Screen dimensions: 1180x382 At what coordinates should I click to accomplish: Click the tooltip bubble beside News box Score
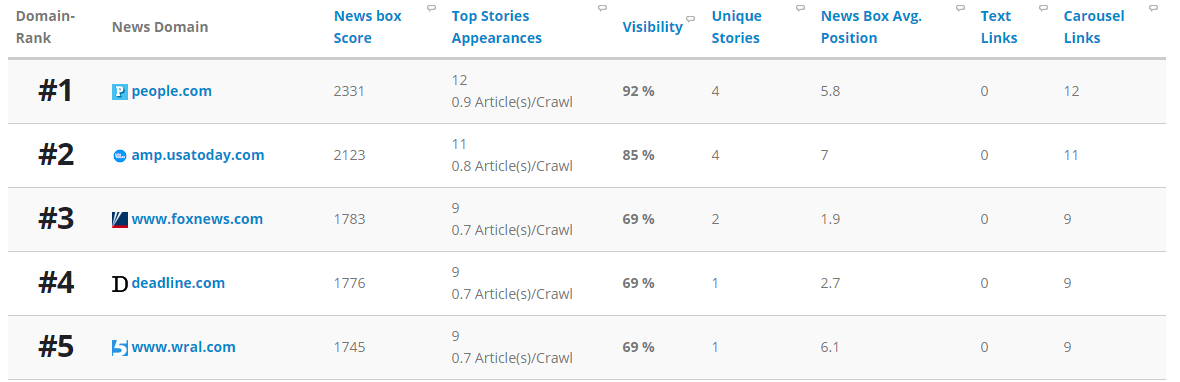[431, 8]
